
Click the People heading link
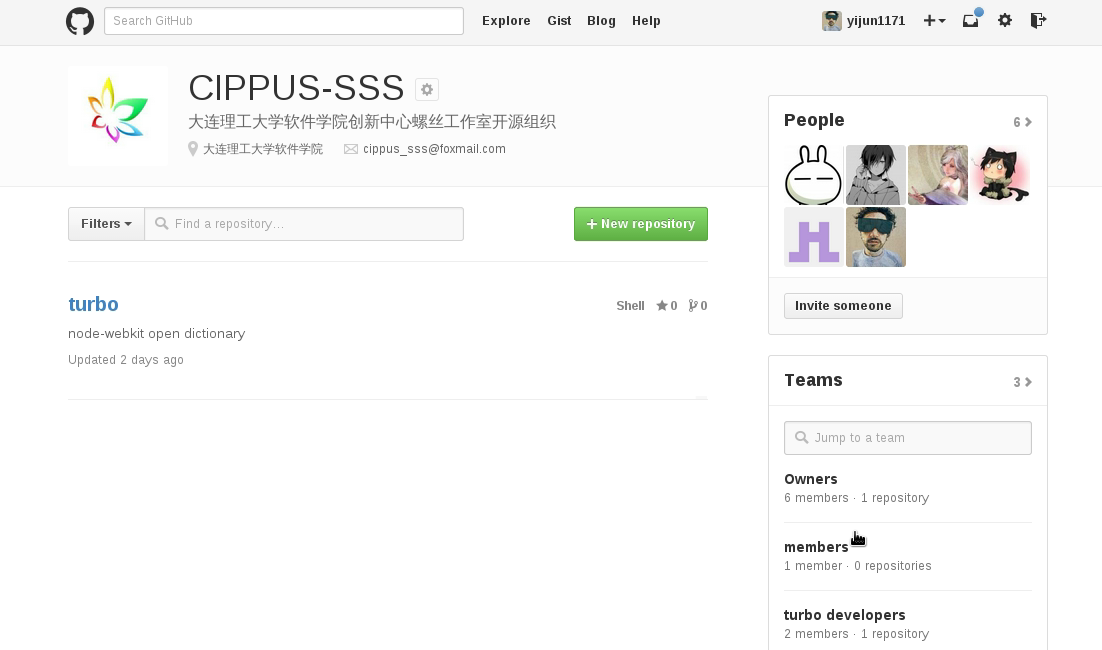[814, 120]
